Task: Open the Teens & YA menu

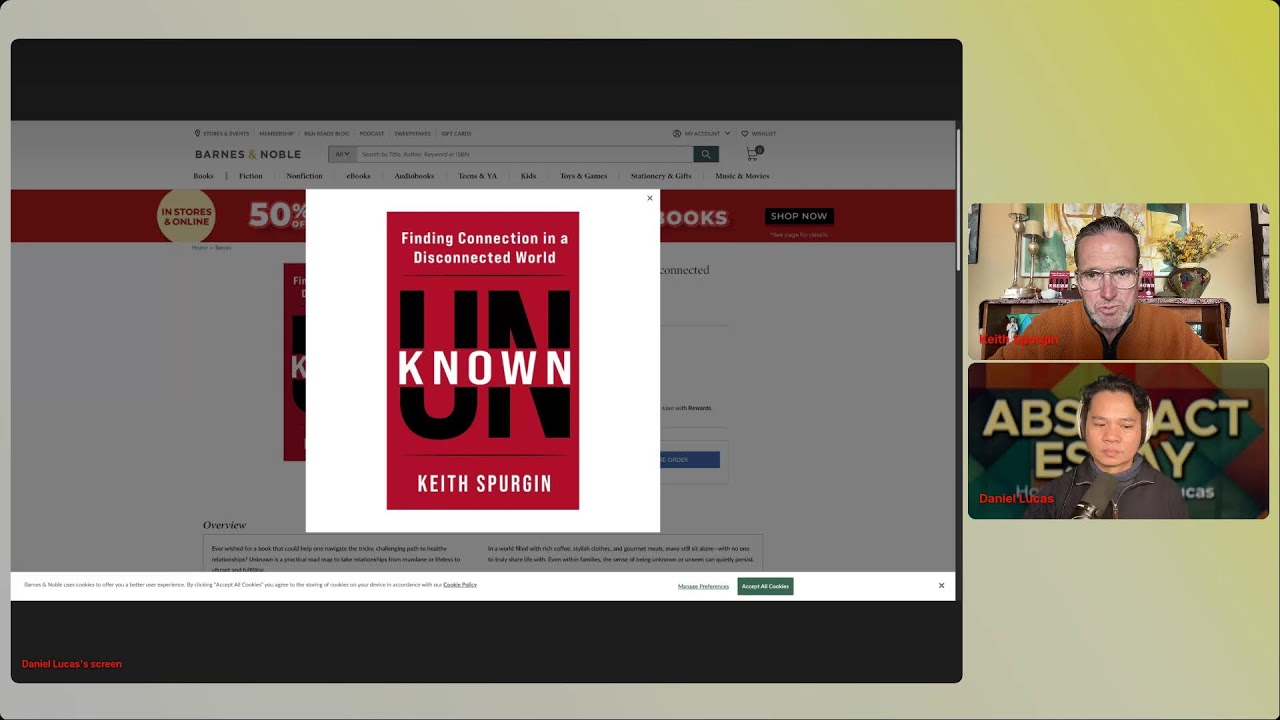Action: coord(477,176)
